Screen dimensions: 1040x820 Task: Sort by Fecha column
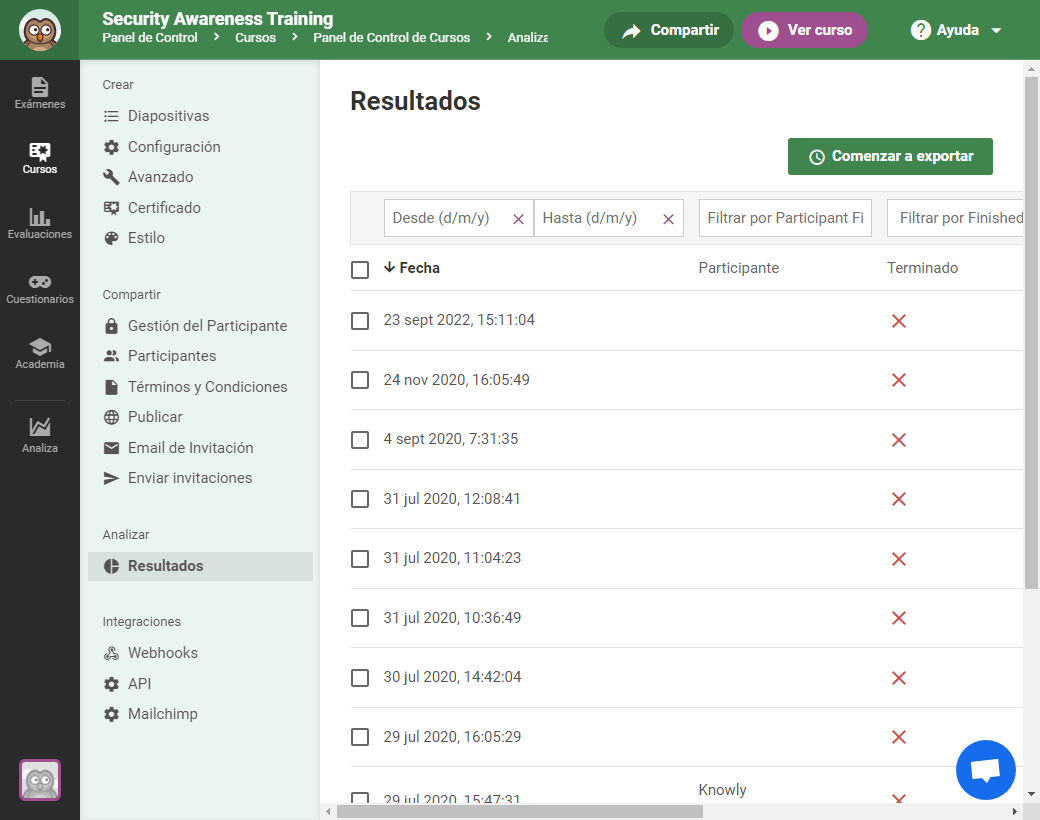pyautogui.click(x=412, y=268)
